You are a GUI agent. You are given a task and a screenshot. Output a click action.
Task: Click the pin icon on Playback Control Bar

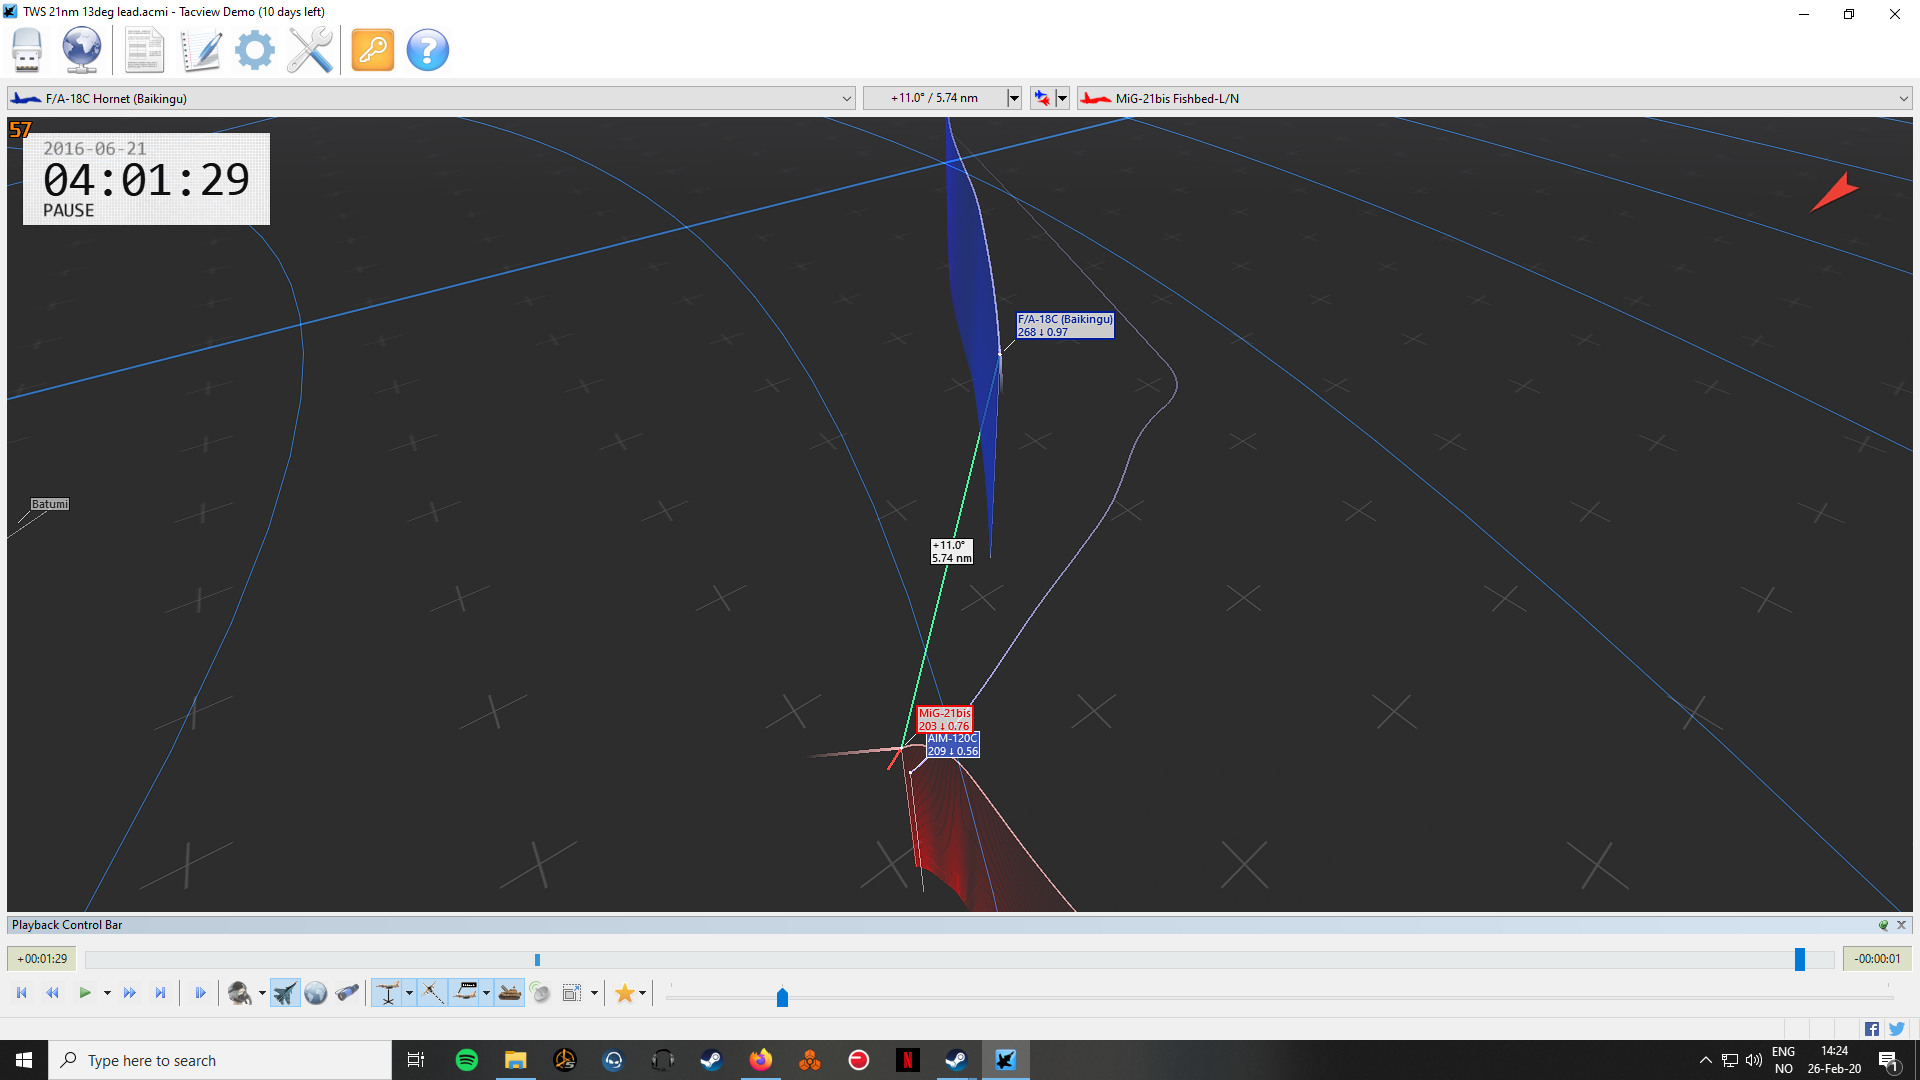[1883, 925]
